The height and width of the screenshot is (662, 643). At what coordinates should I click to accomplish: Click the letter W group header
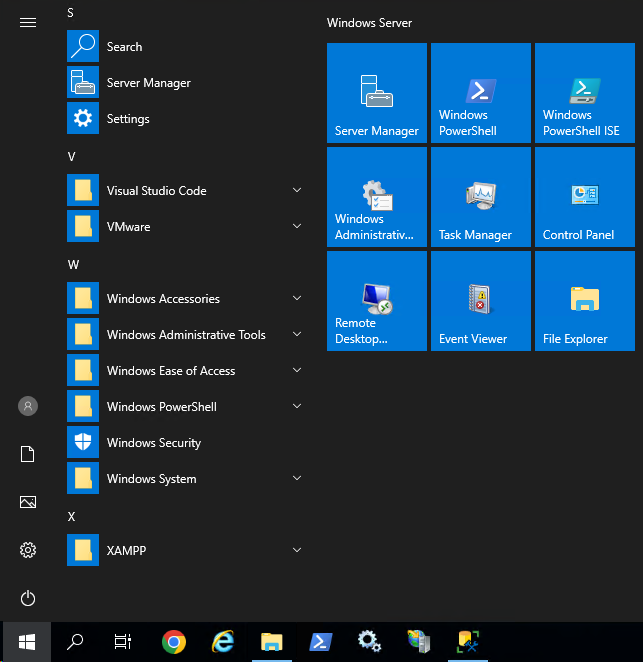click(73, 265)
